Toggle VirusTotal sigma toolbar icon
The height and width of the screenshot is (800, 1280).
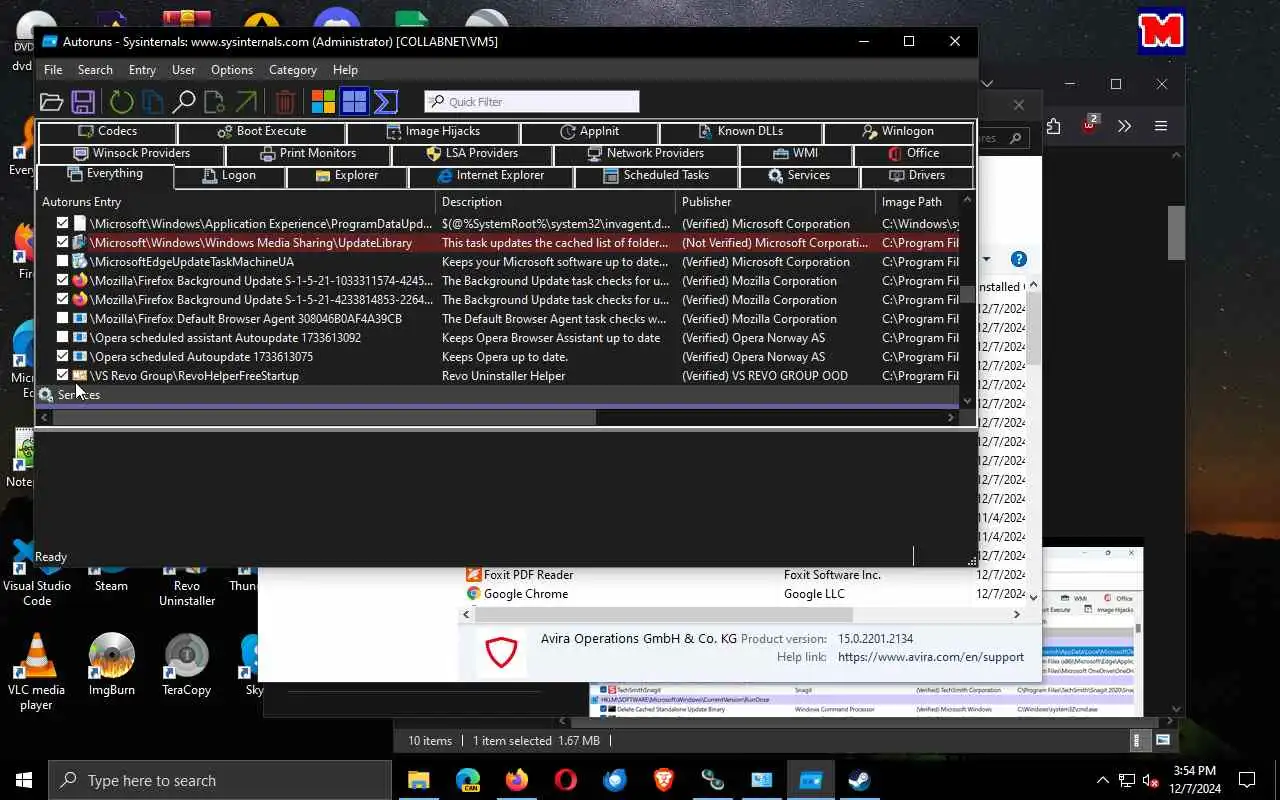point(386,102)
